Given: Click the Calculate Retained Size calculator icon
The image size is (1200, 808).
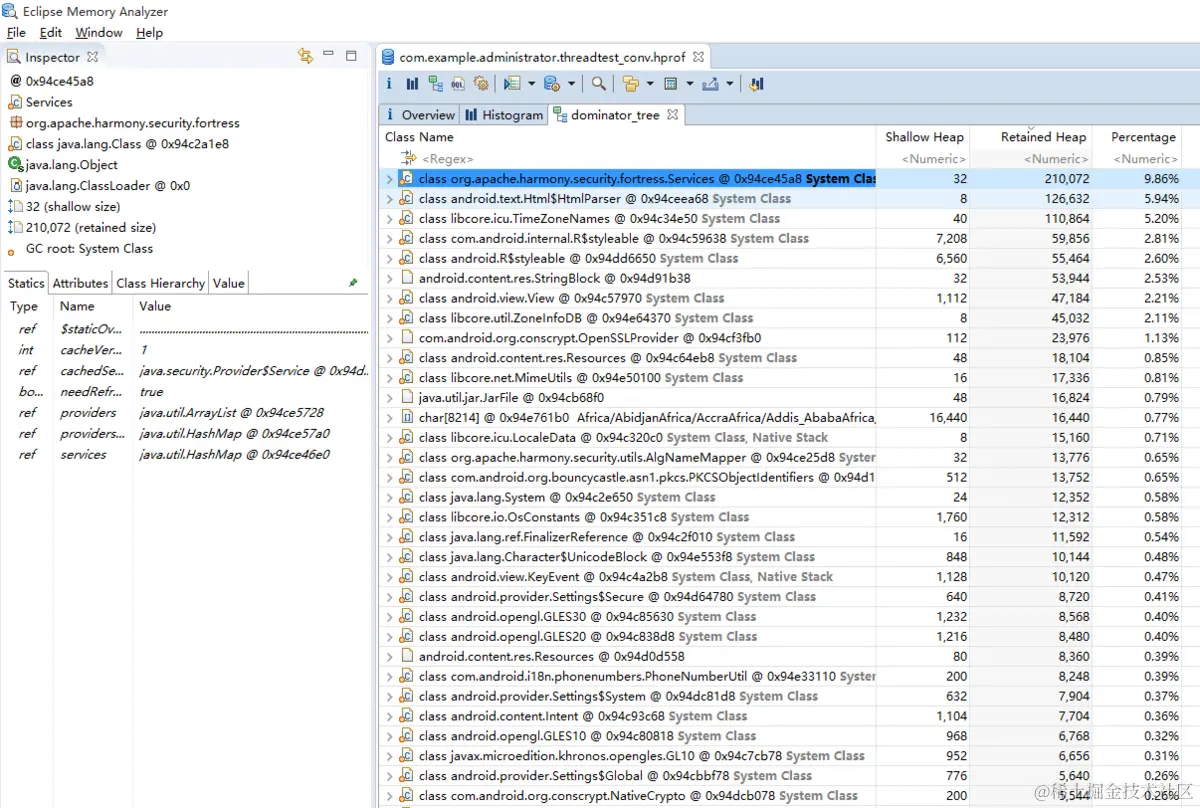Looking at the screenshot, I should [x=671, y=84].
